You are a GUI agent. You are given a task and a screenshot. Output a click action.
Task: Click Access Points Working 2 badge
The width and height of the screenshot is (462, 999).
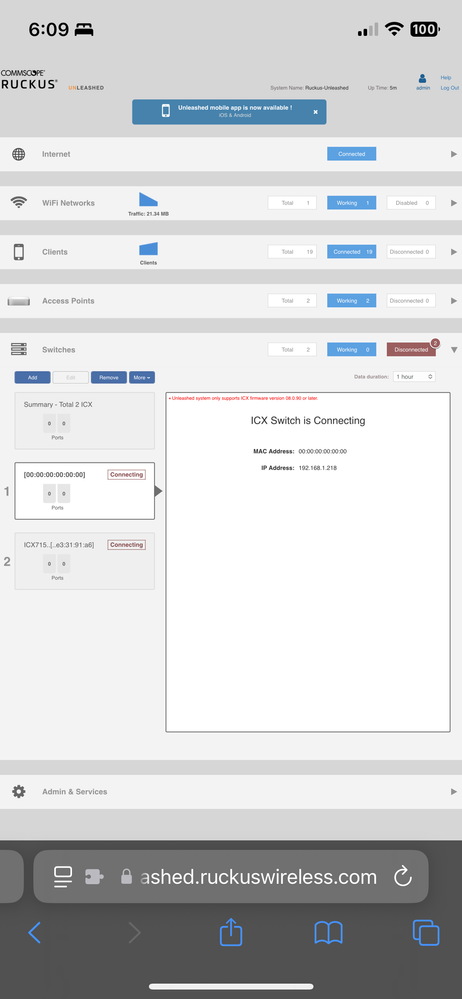(x=352, y=301)
